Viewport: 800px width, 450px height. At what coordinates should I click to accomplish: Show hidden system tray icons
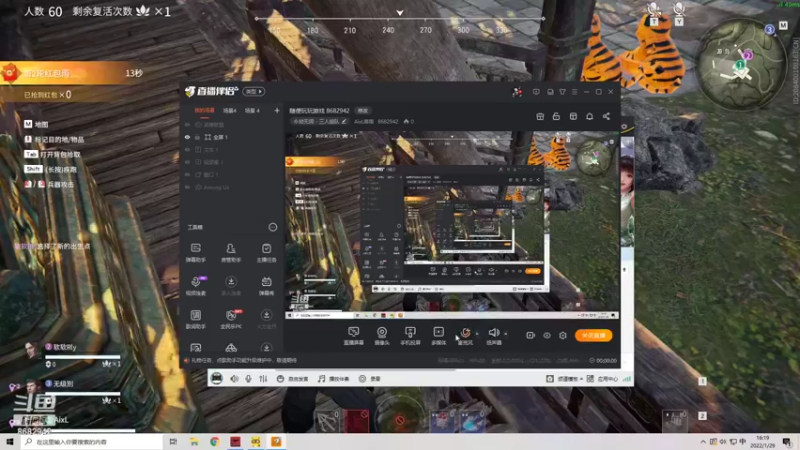tap(703, 441)
